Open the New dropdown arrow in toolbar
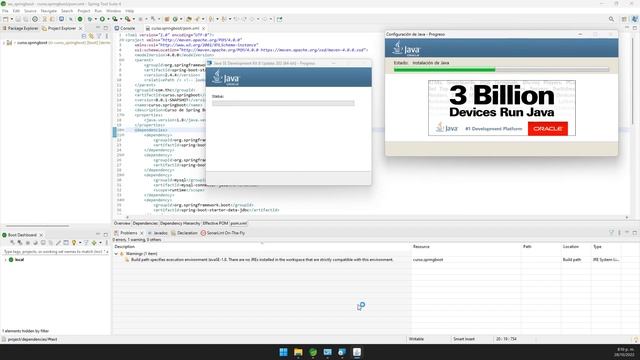640x360 pixels. click(11, 19)
